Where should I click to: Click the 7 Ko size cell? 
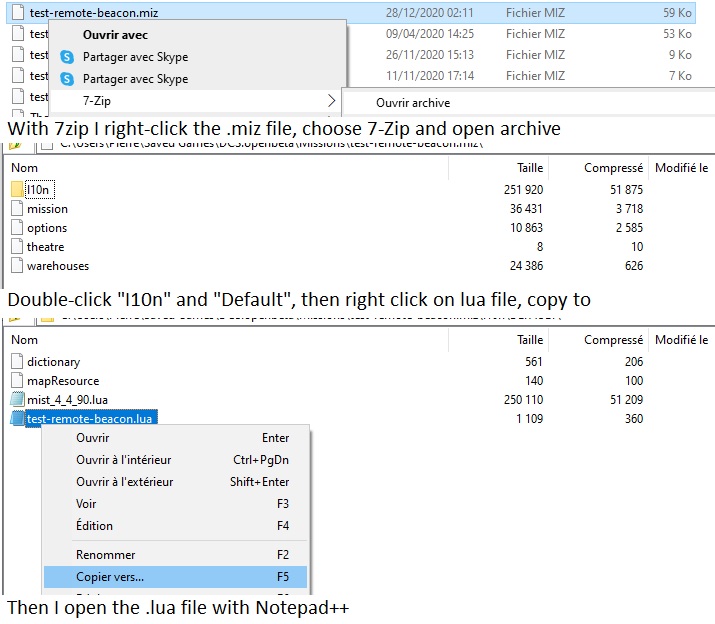click(680, 76)
